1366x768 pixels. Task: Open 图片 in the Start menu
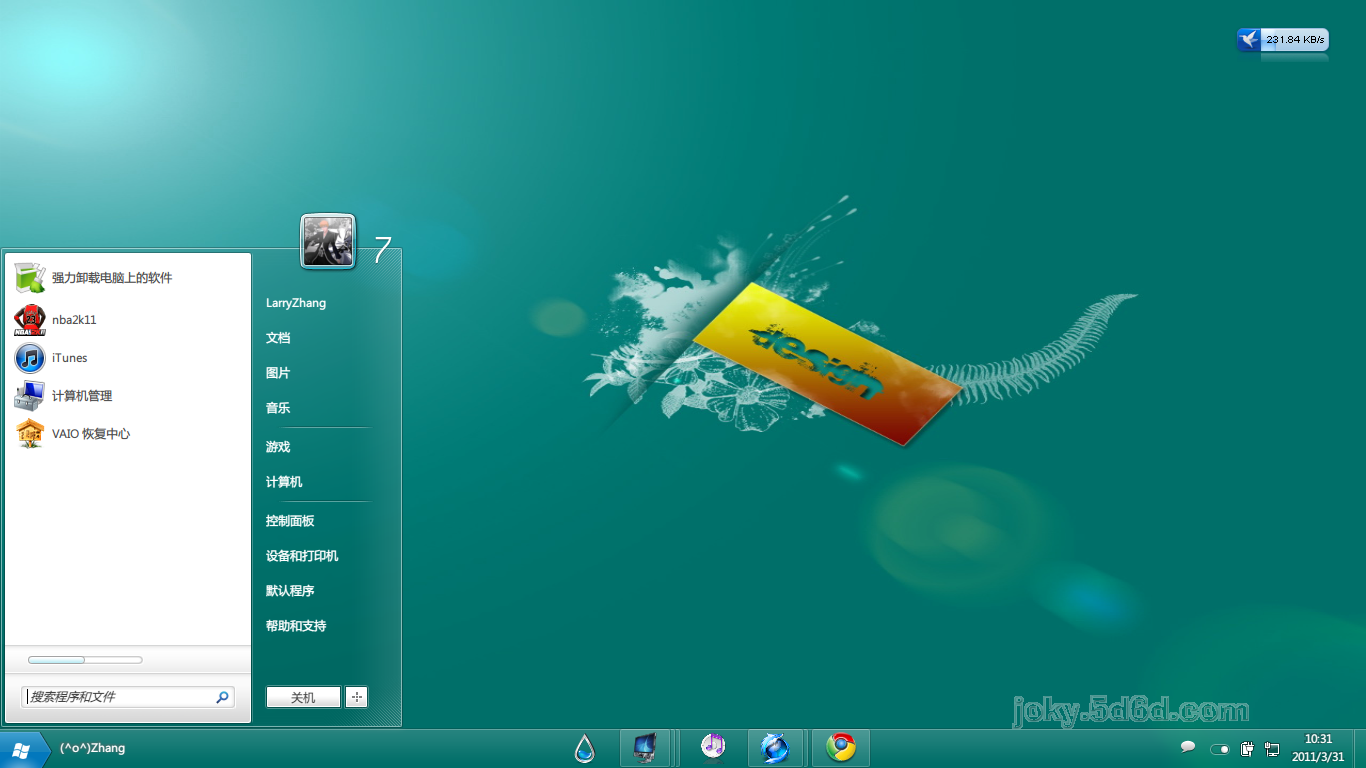(x=278, y=373)
